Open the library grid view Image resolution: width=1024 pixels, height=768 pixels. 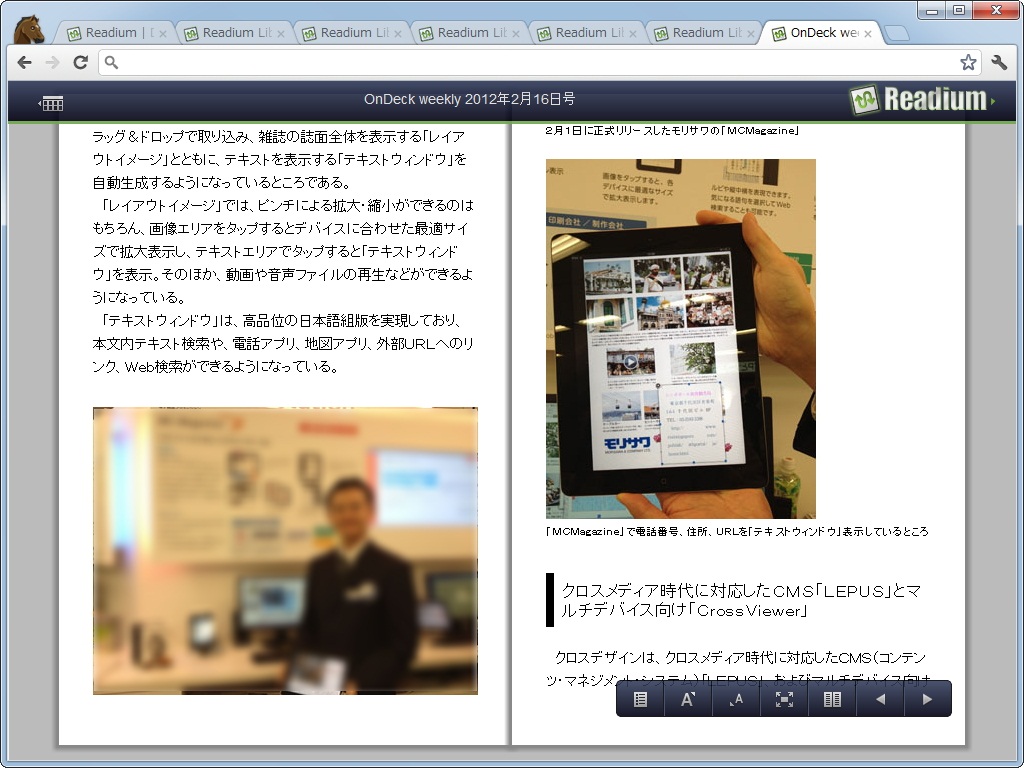tap(52, 102)
